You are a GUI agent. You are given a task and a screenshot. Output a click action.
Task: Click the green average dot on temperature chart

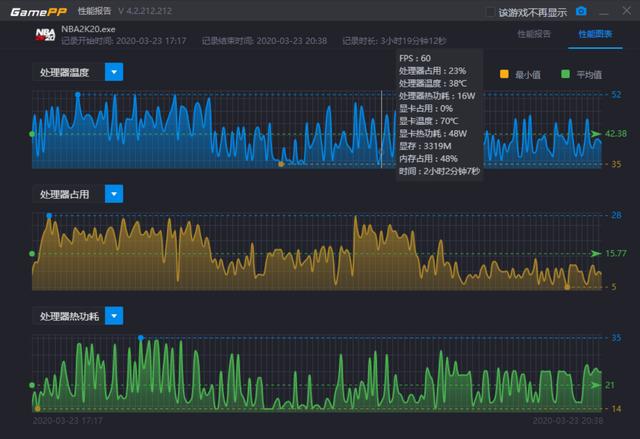pyautogui.click(x=32, y=134)
